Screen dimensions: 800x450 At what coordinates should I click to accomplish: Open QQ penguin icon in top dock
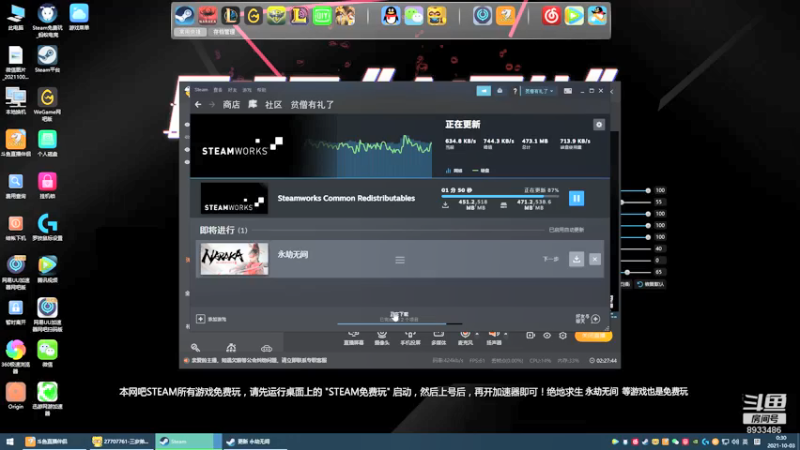391,15
